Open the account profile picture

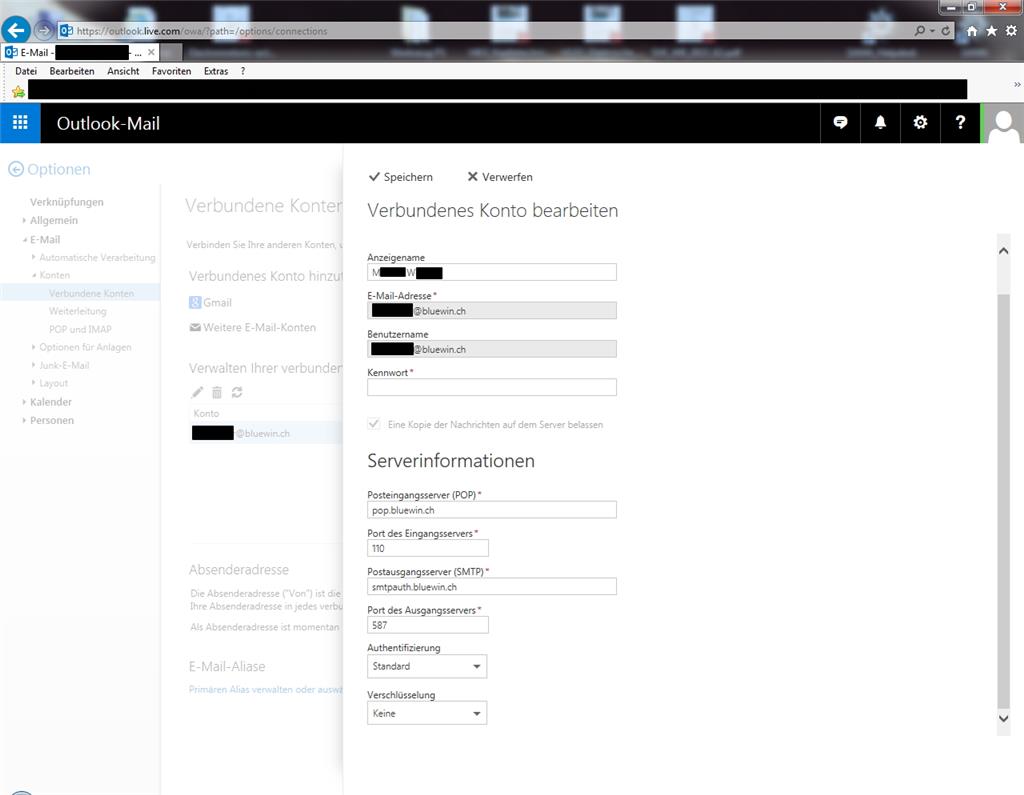(x=1004, y=123)
